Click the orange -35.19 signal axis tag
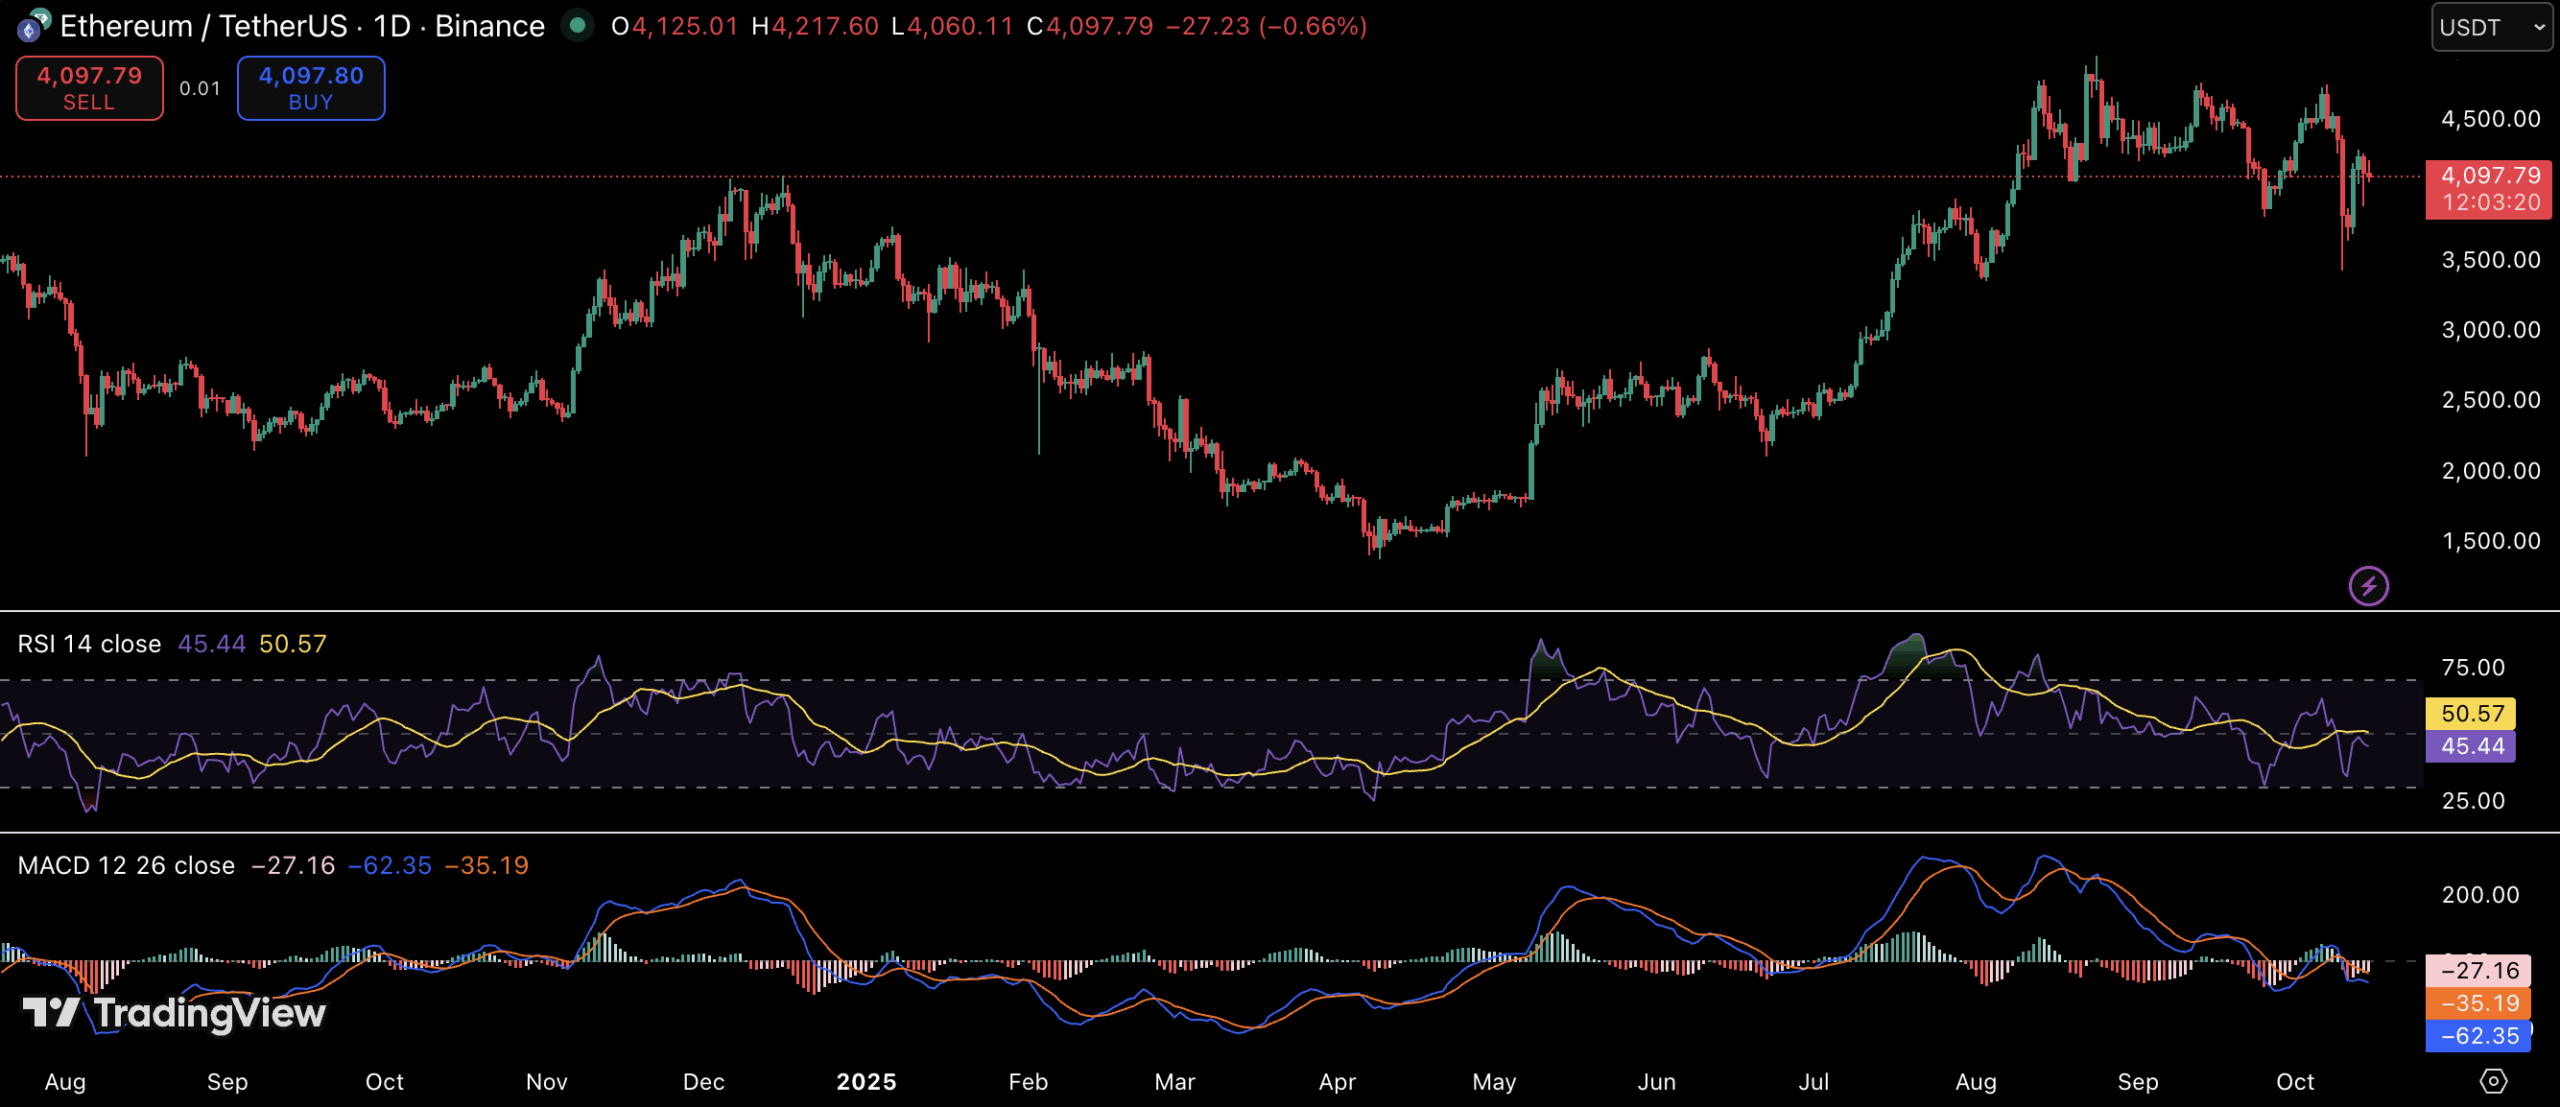Screen dimensions: 2560x1107 [2478, 1003]
